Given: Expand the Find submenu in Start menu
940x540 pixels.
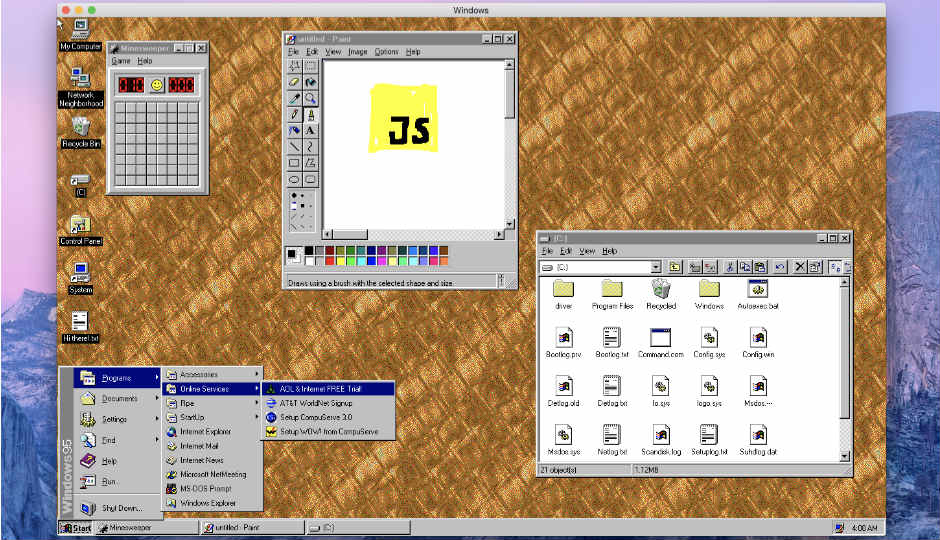Looking at the screenshot, I should (x=118, y=440).
